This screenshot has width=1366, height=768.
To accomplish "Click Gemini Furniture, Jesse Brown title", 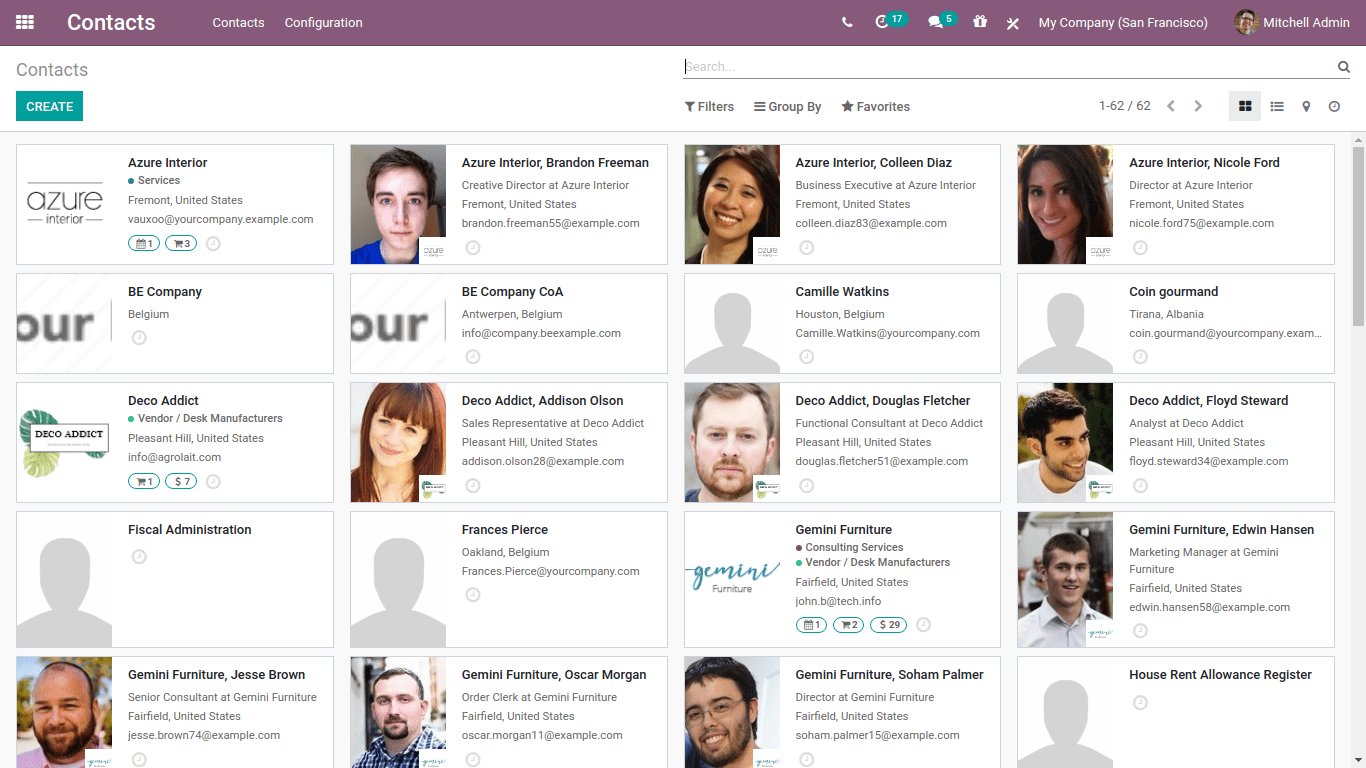I will (x=216, y=675).
